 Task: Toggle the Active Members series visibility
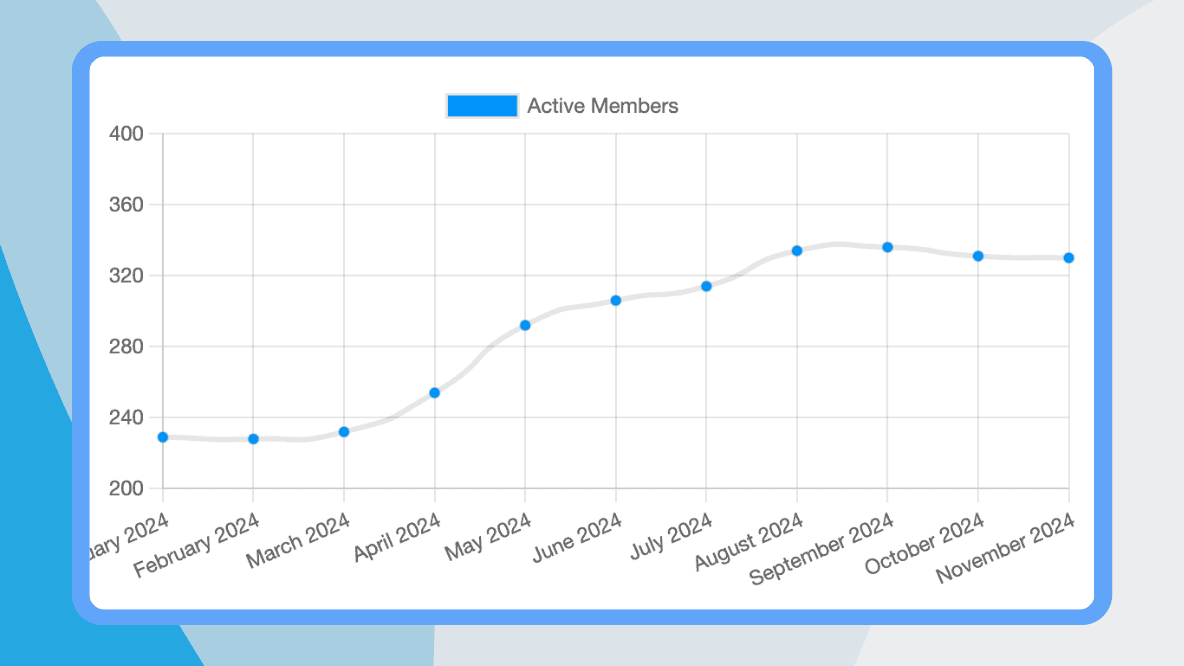point(481,105)
